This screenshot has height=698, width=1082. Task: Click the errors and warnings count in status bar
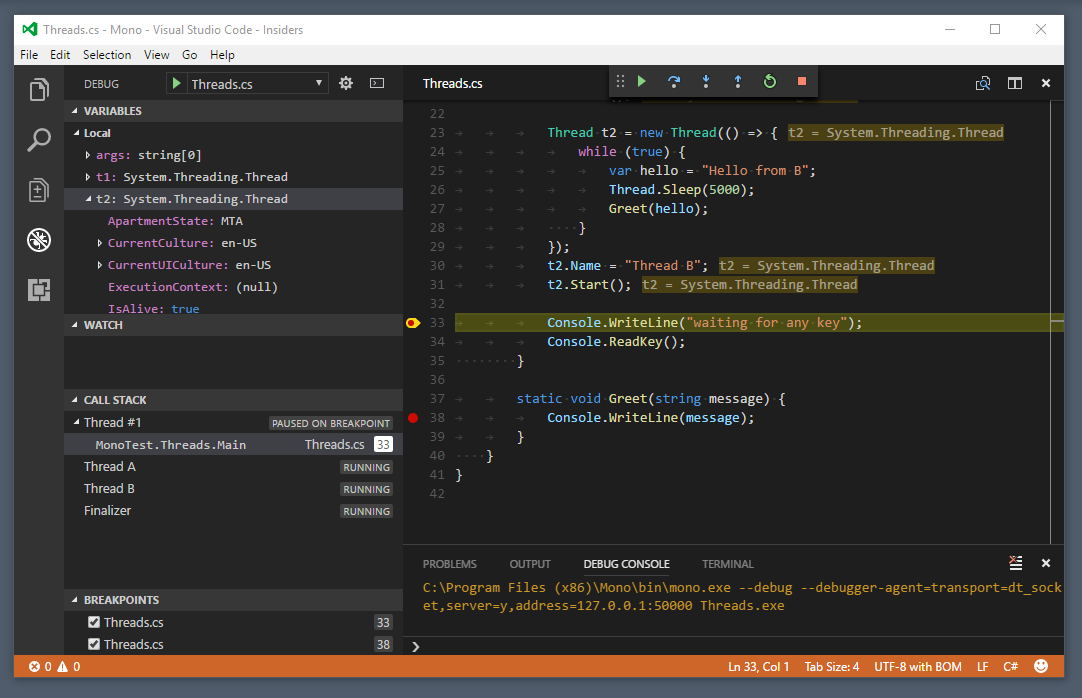[55, 666]
